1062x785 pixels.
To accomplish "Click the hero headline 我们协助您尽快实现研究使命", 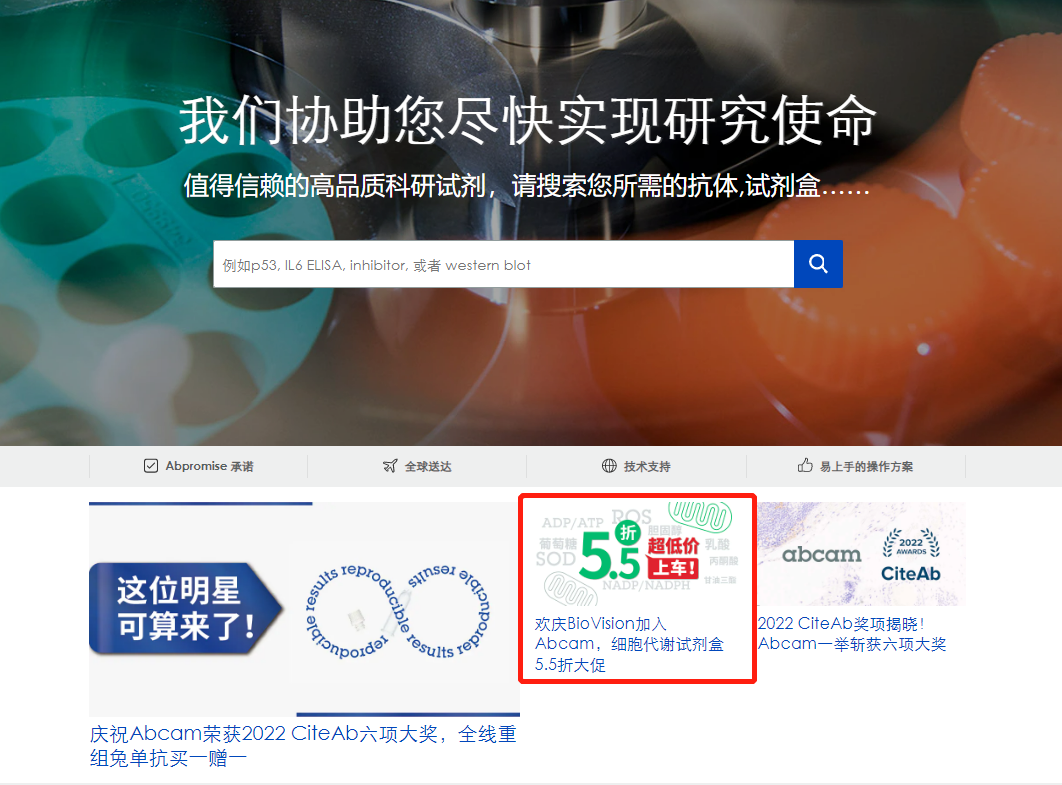I will (528, 121).
